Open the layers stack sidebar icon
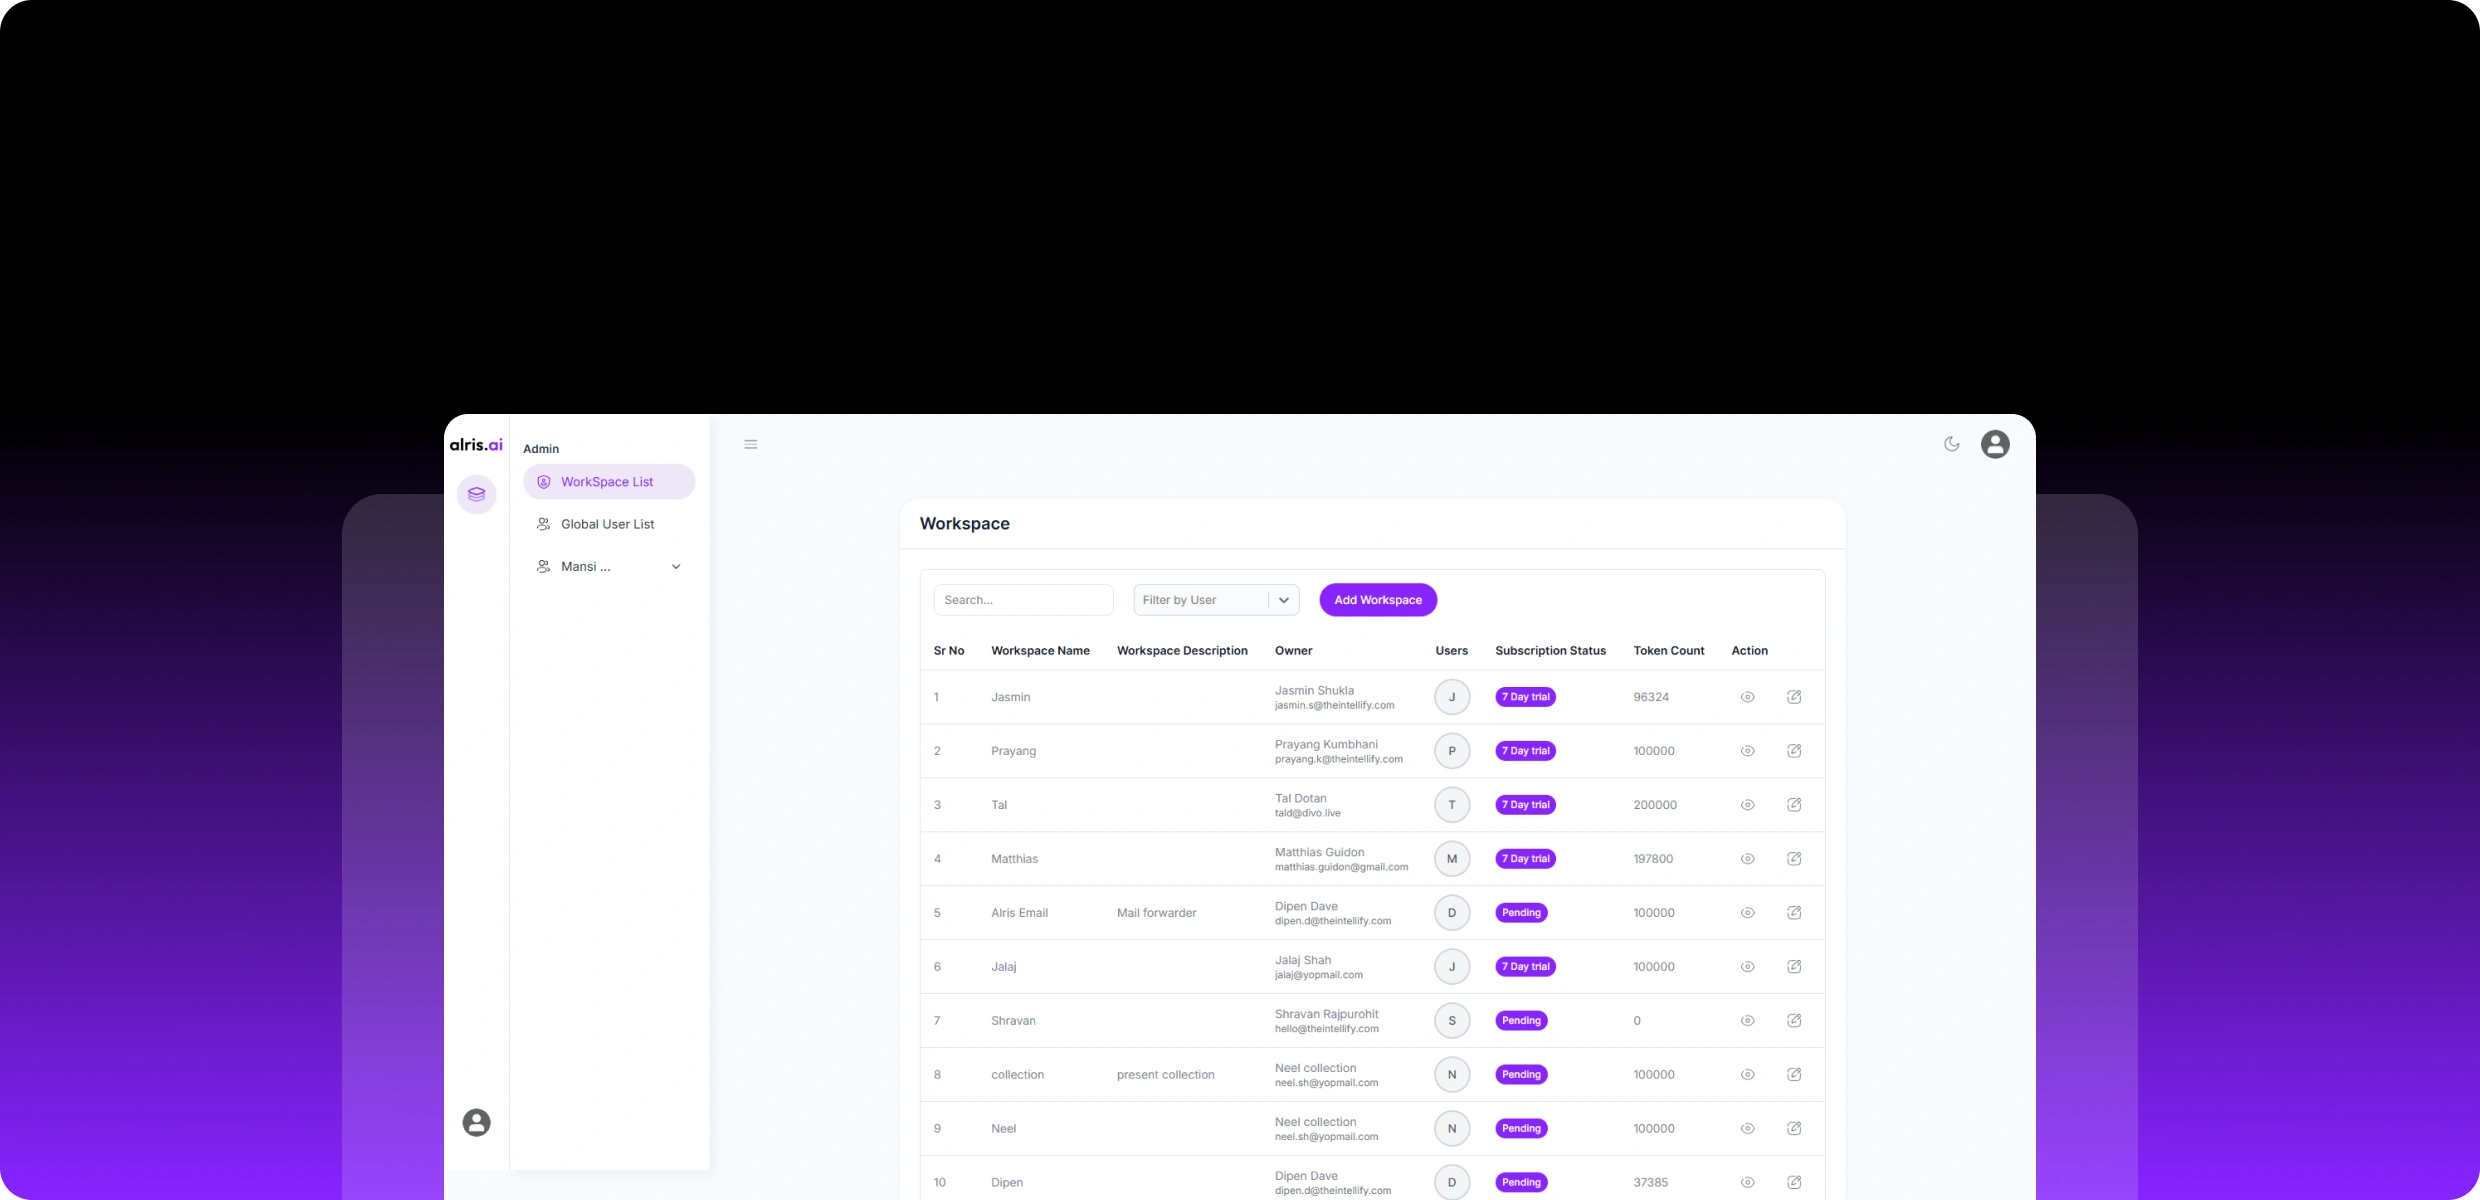2480x1200 pixels. click(476, 494)
